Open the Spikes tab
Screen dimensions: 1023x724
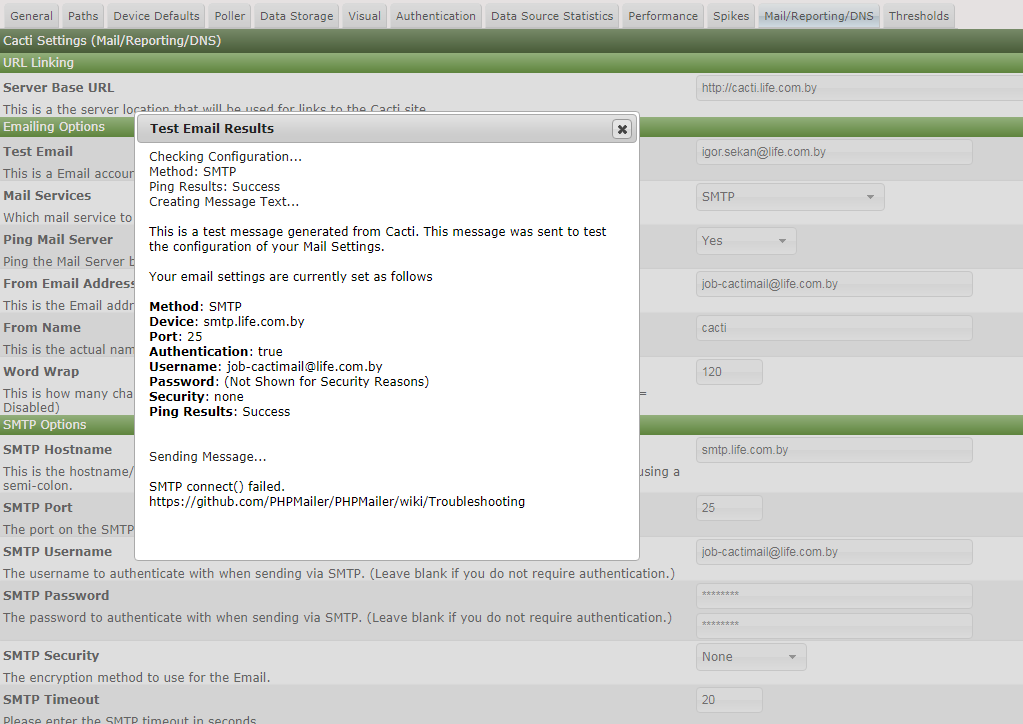(731, 16)
